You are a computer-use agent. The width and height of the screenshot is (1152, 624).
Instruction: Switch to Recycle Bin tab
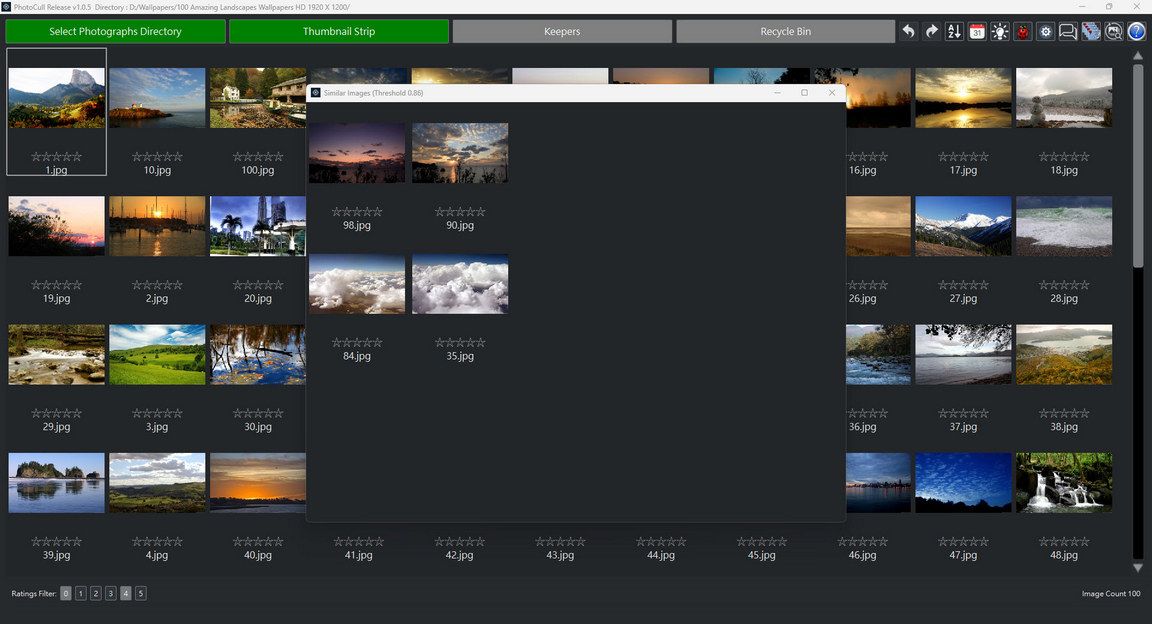point(785,32)
